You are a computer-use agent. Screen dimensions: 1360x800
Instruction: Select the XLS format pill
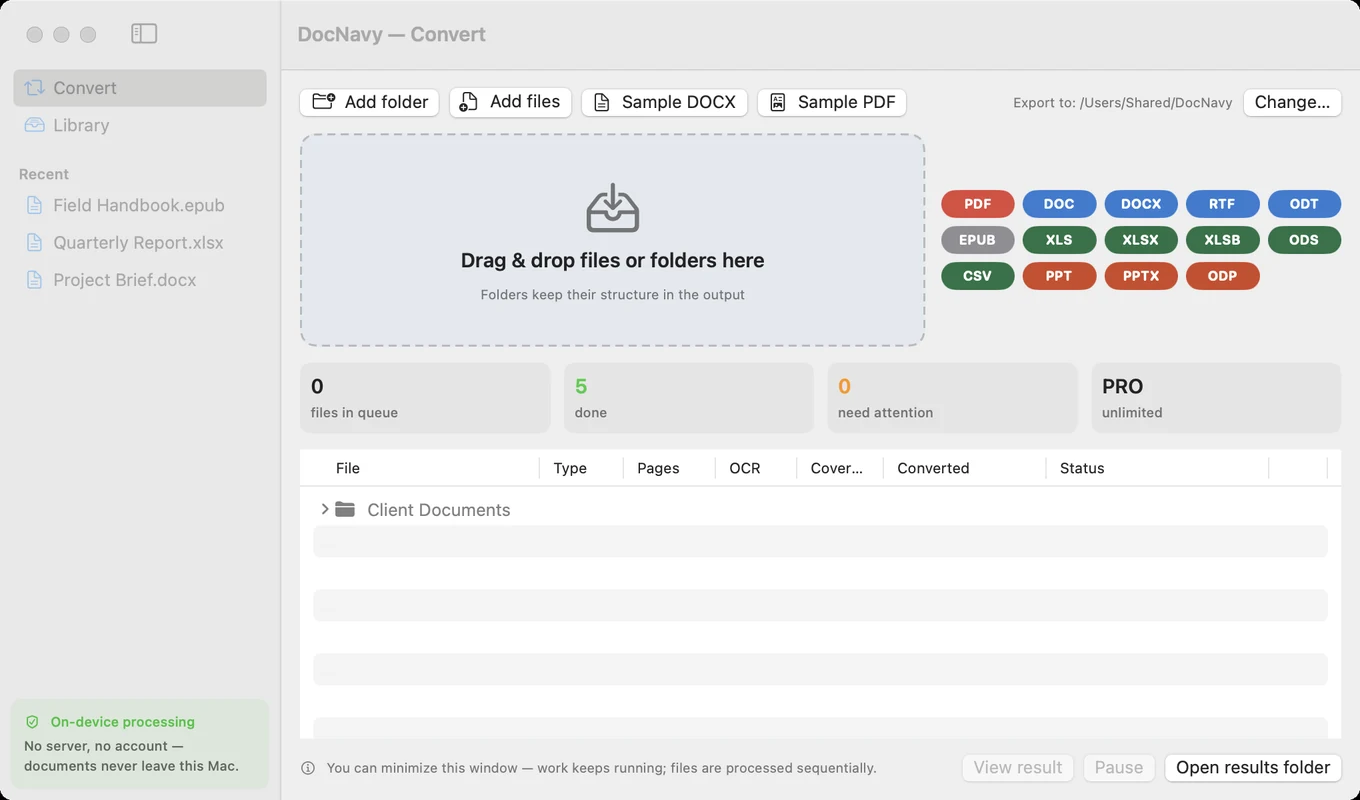[x=1059, y=240]
